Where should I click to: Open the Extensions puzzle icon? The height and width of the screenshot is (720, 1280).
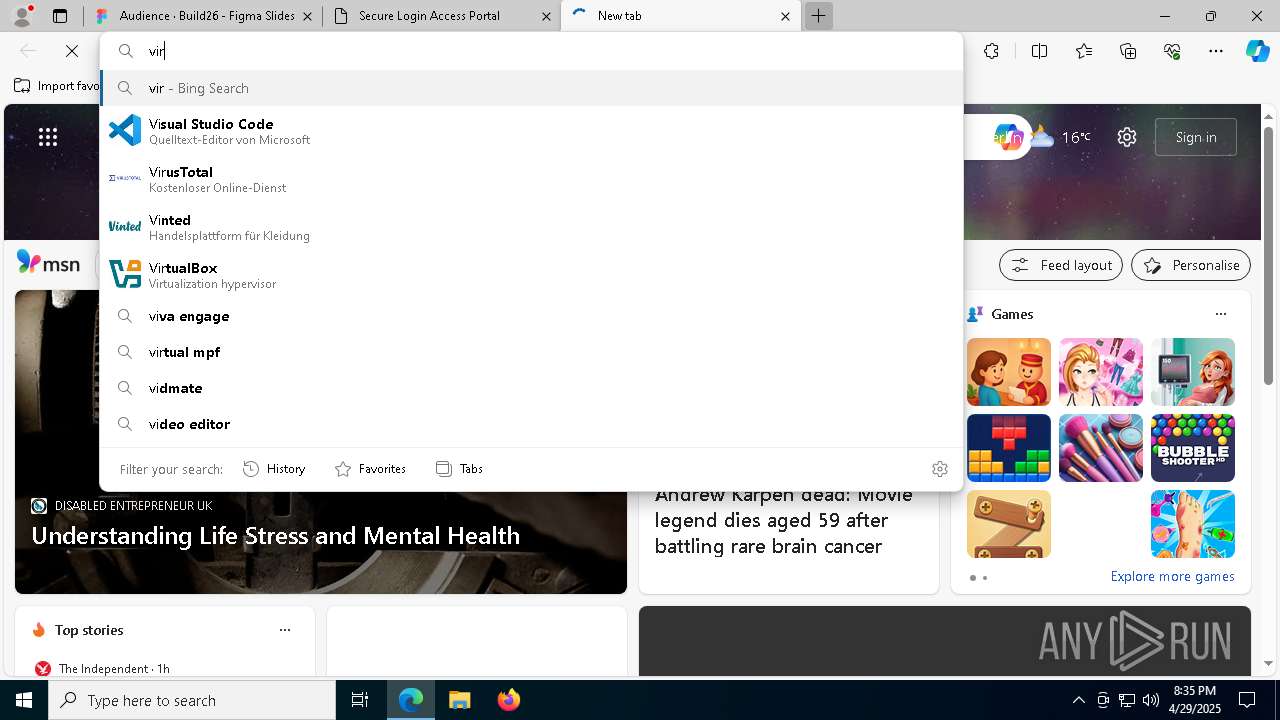coord(991,51)
